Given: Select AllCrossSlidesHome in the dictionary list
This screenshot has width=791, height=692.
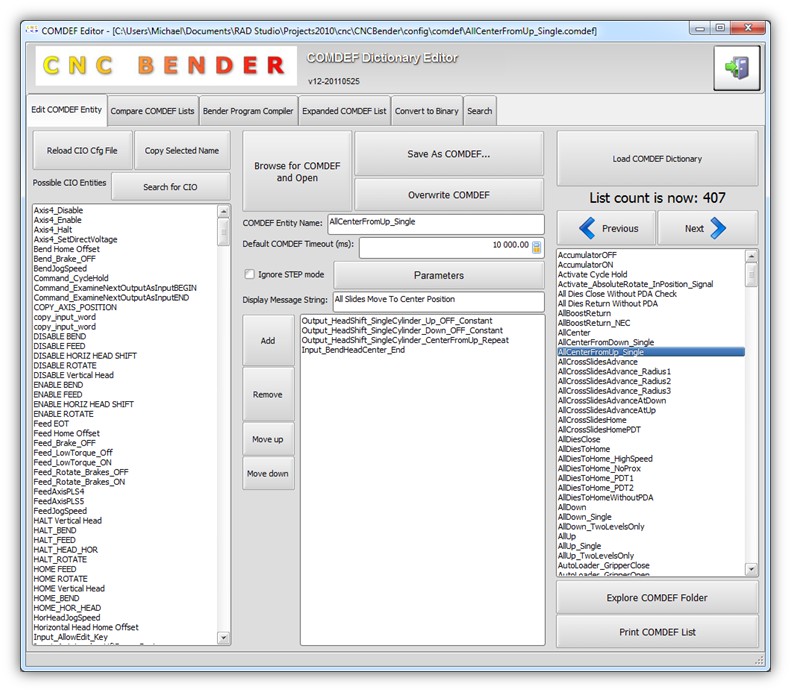Looking at the screenshot, I should [x=592, y=420].
